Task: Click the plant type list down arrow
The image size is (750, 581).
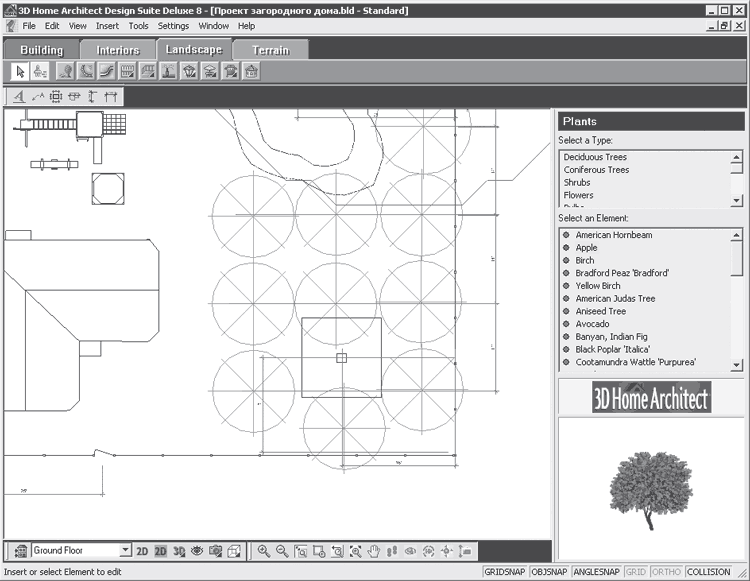Action: [737, 200]
